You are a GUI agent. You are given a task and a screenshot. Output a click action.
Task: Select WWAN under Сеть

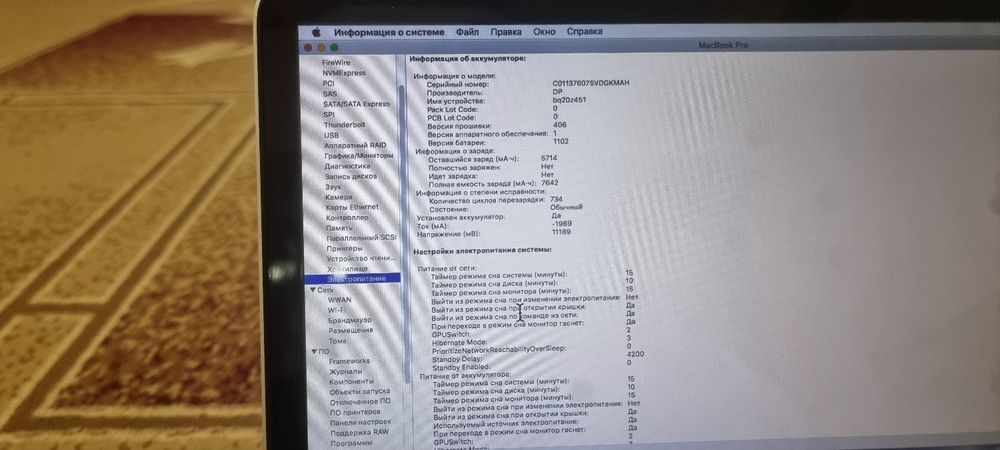tap(339, 300)
